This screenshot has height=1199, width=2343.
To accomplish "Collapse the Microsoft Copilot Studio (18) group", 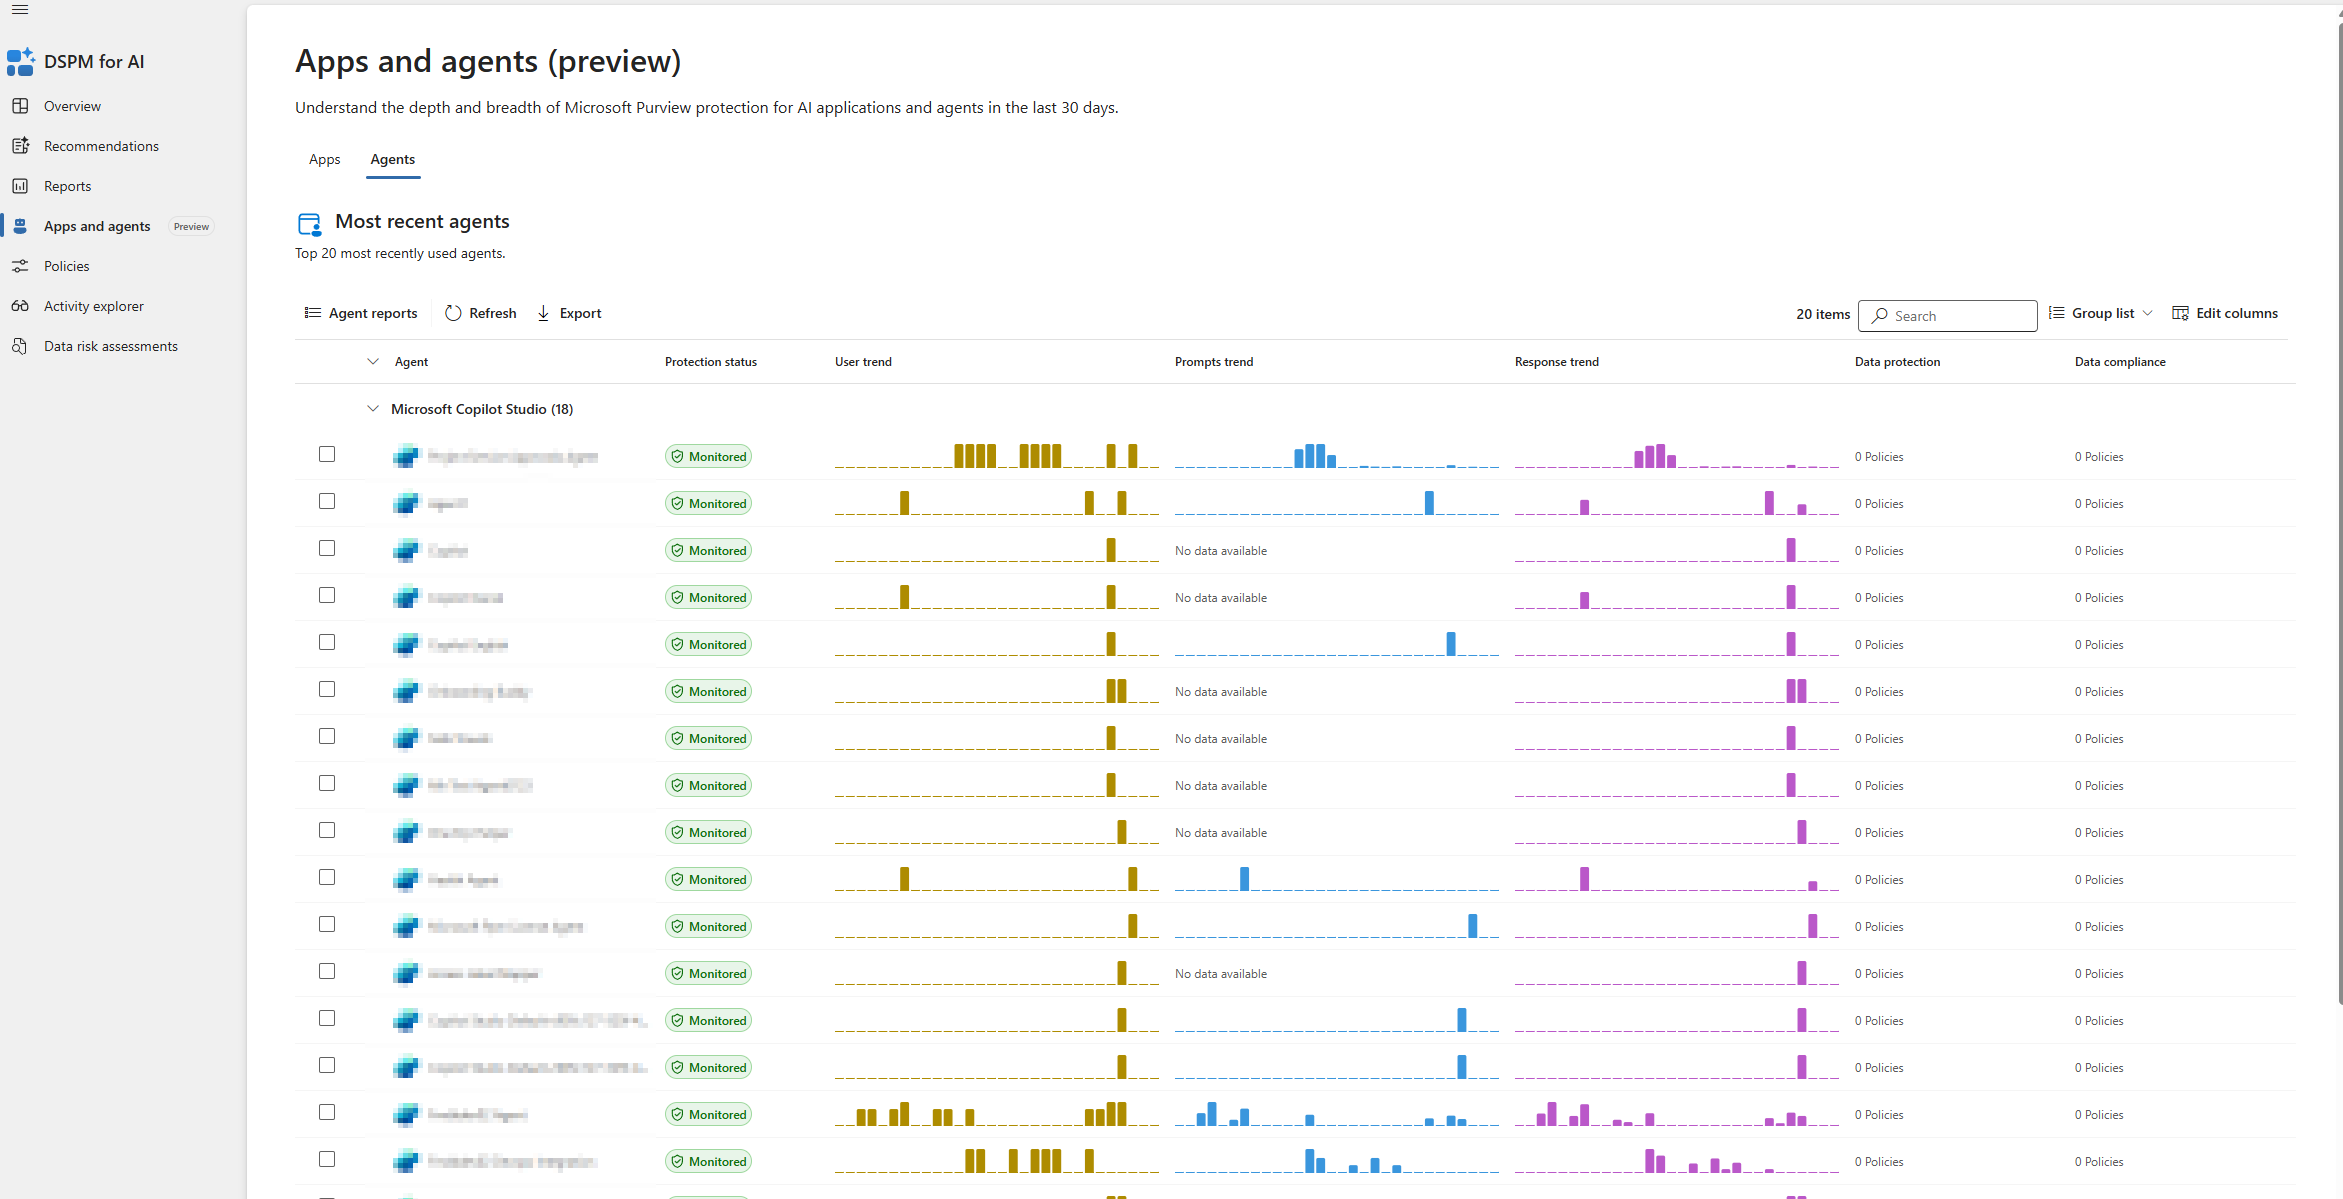I will click(x=373, y=409).
